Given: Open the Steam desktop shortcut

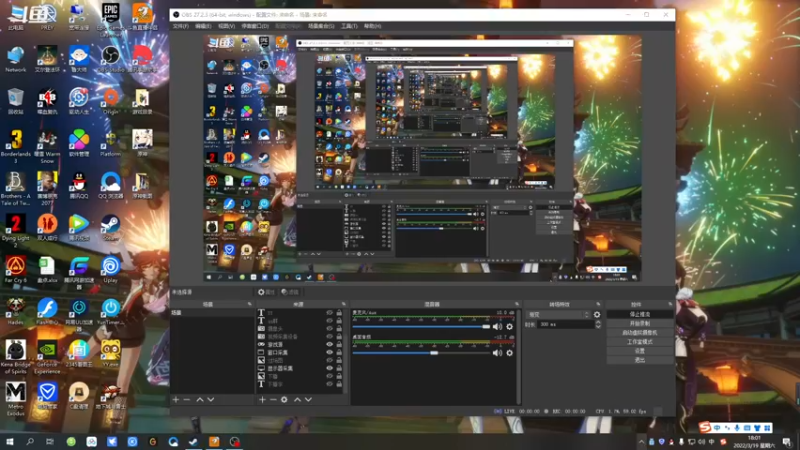Looking at the screenshot, I should click(x=110, y=228).
